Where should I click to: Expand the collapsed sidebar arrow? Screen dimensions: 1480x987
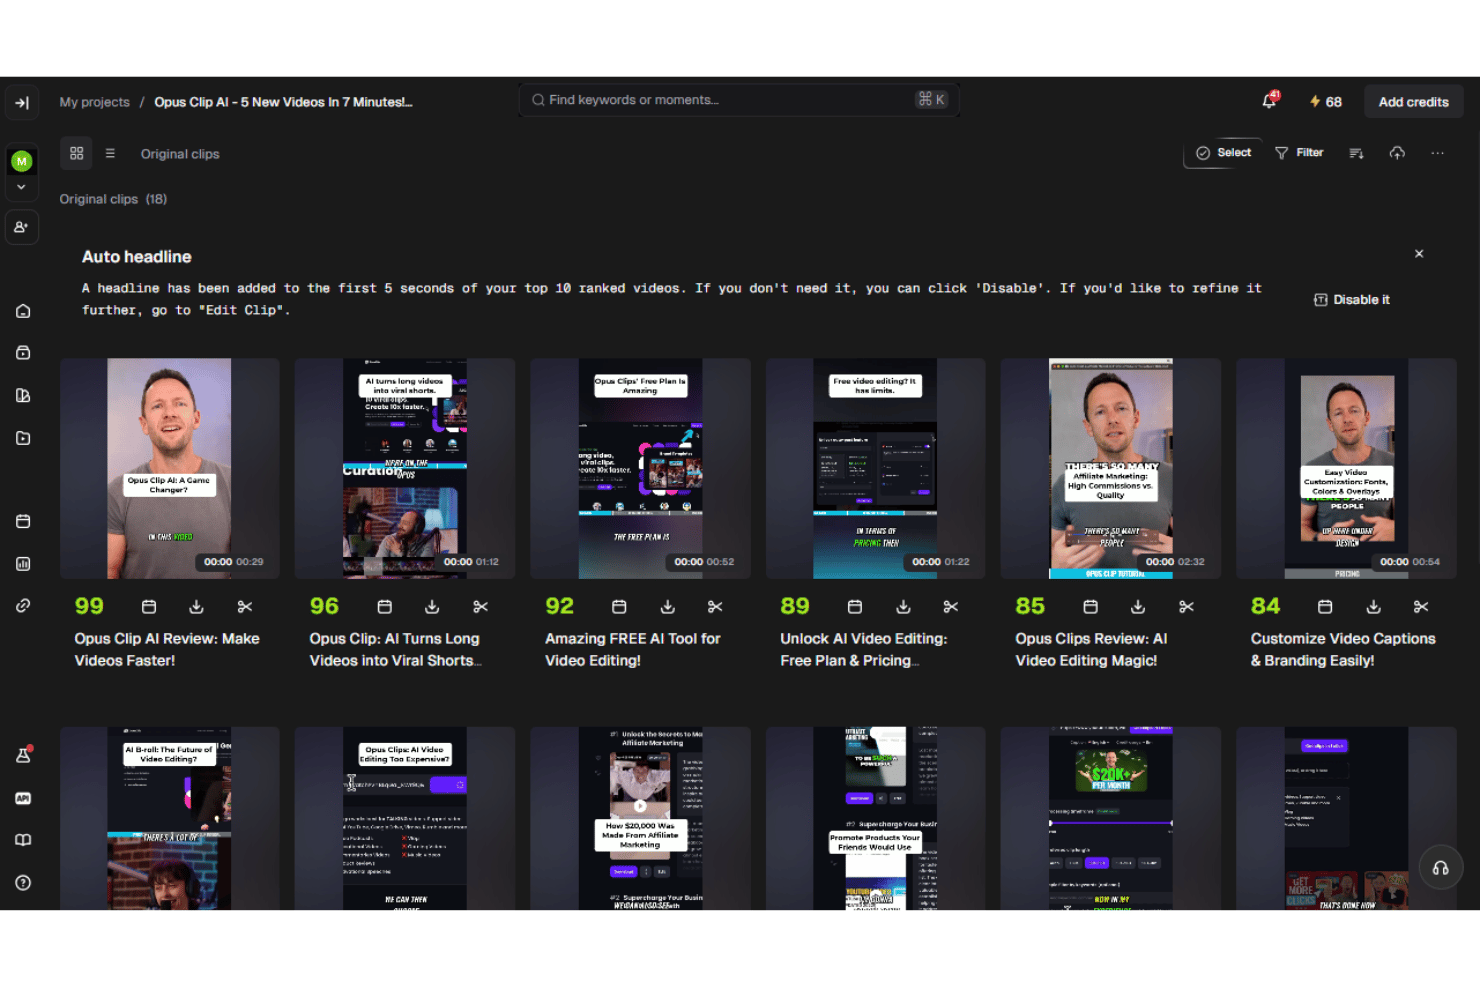click(x=22, y=102)
